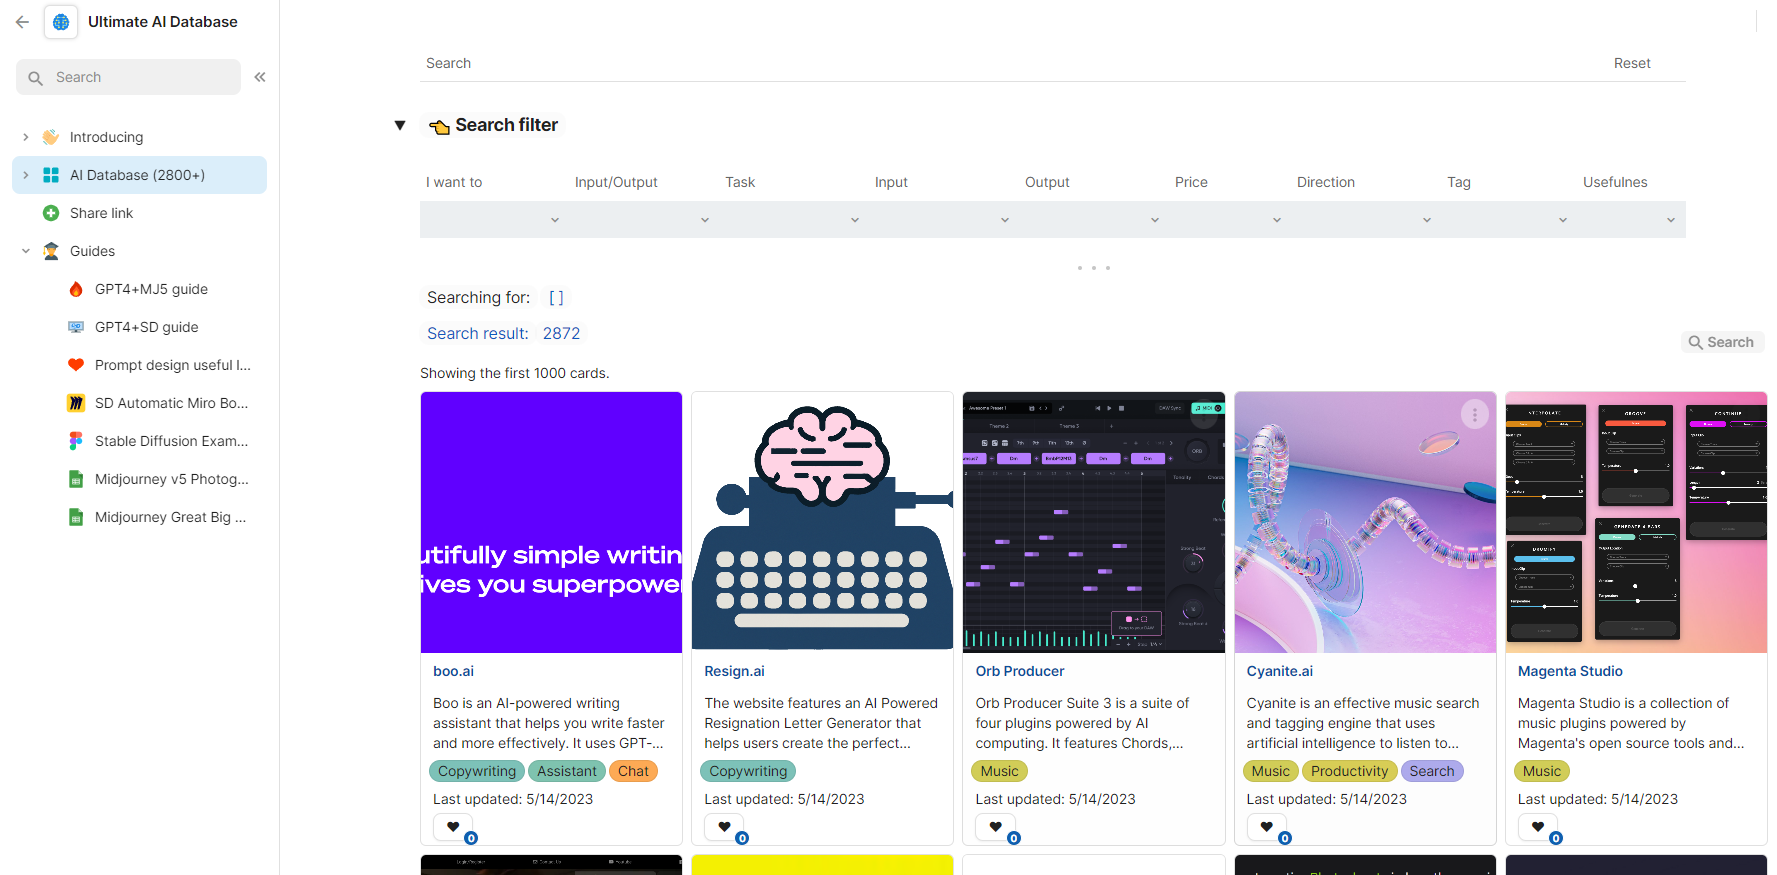Click the Search tag on Cyanite.ai

1432,771
